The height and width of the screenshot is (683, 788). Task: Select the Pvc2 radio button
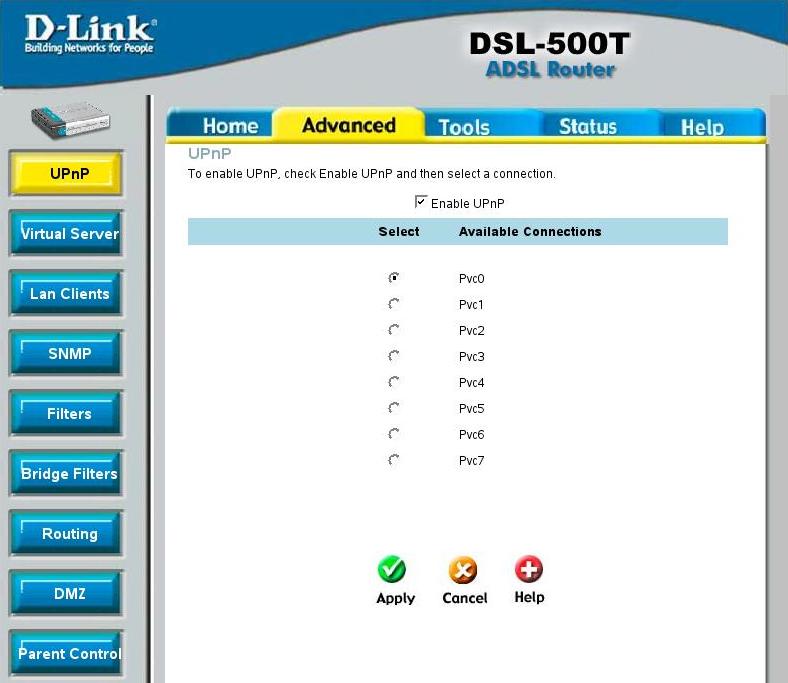393,330
